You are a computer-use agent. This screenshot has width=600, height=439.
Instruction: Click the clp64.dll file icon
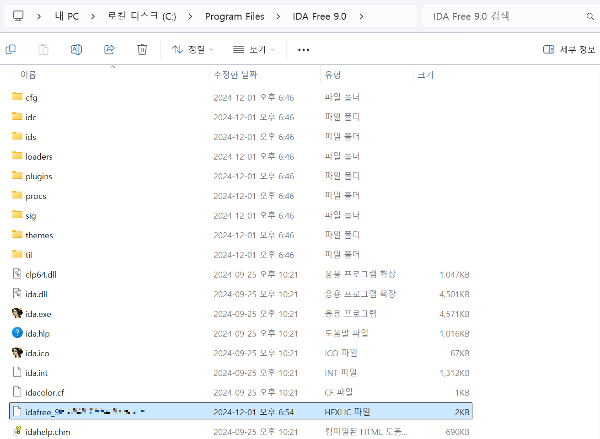(x=17, y=274)
